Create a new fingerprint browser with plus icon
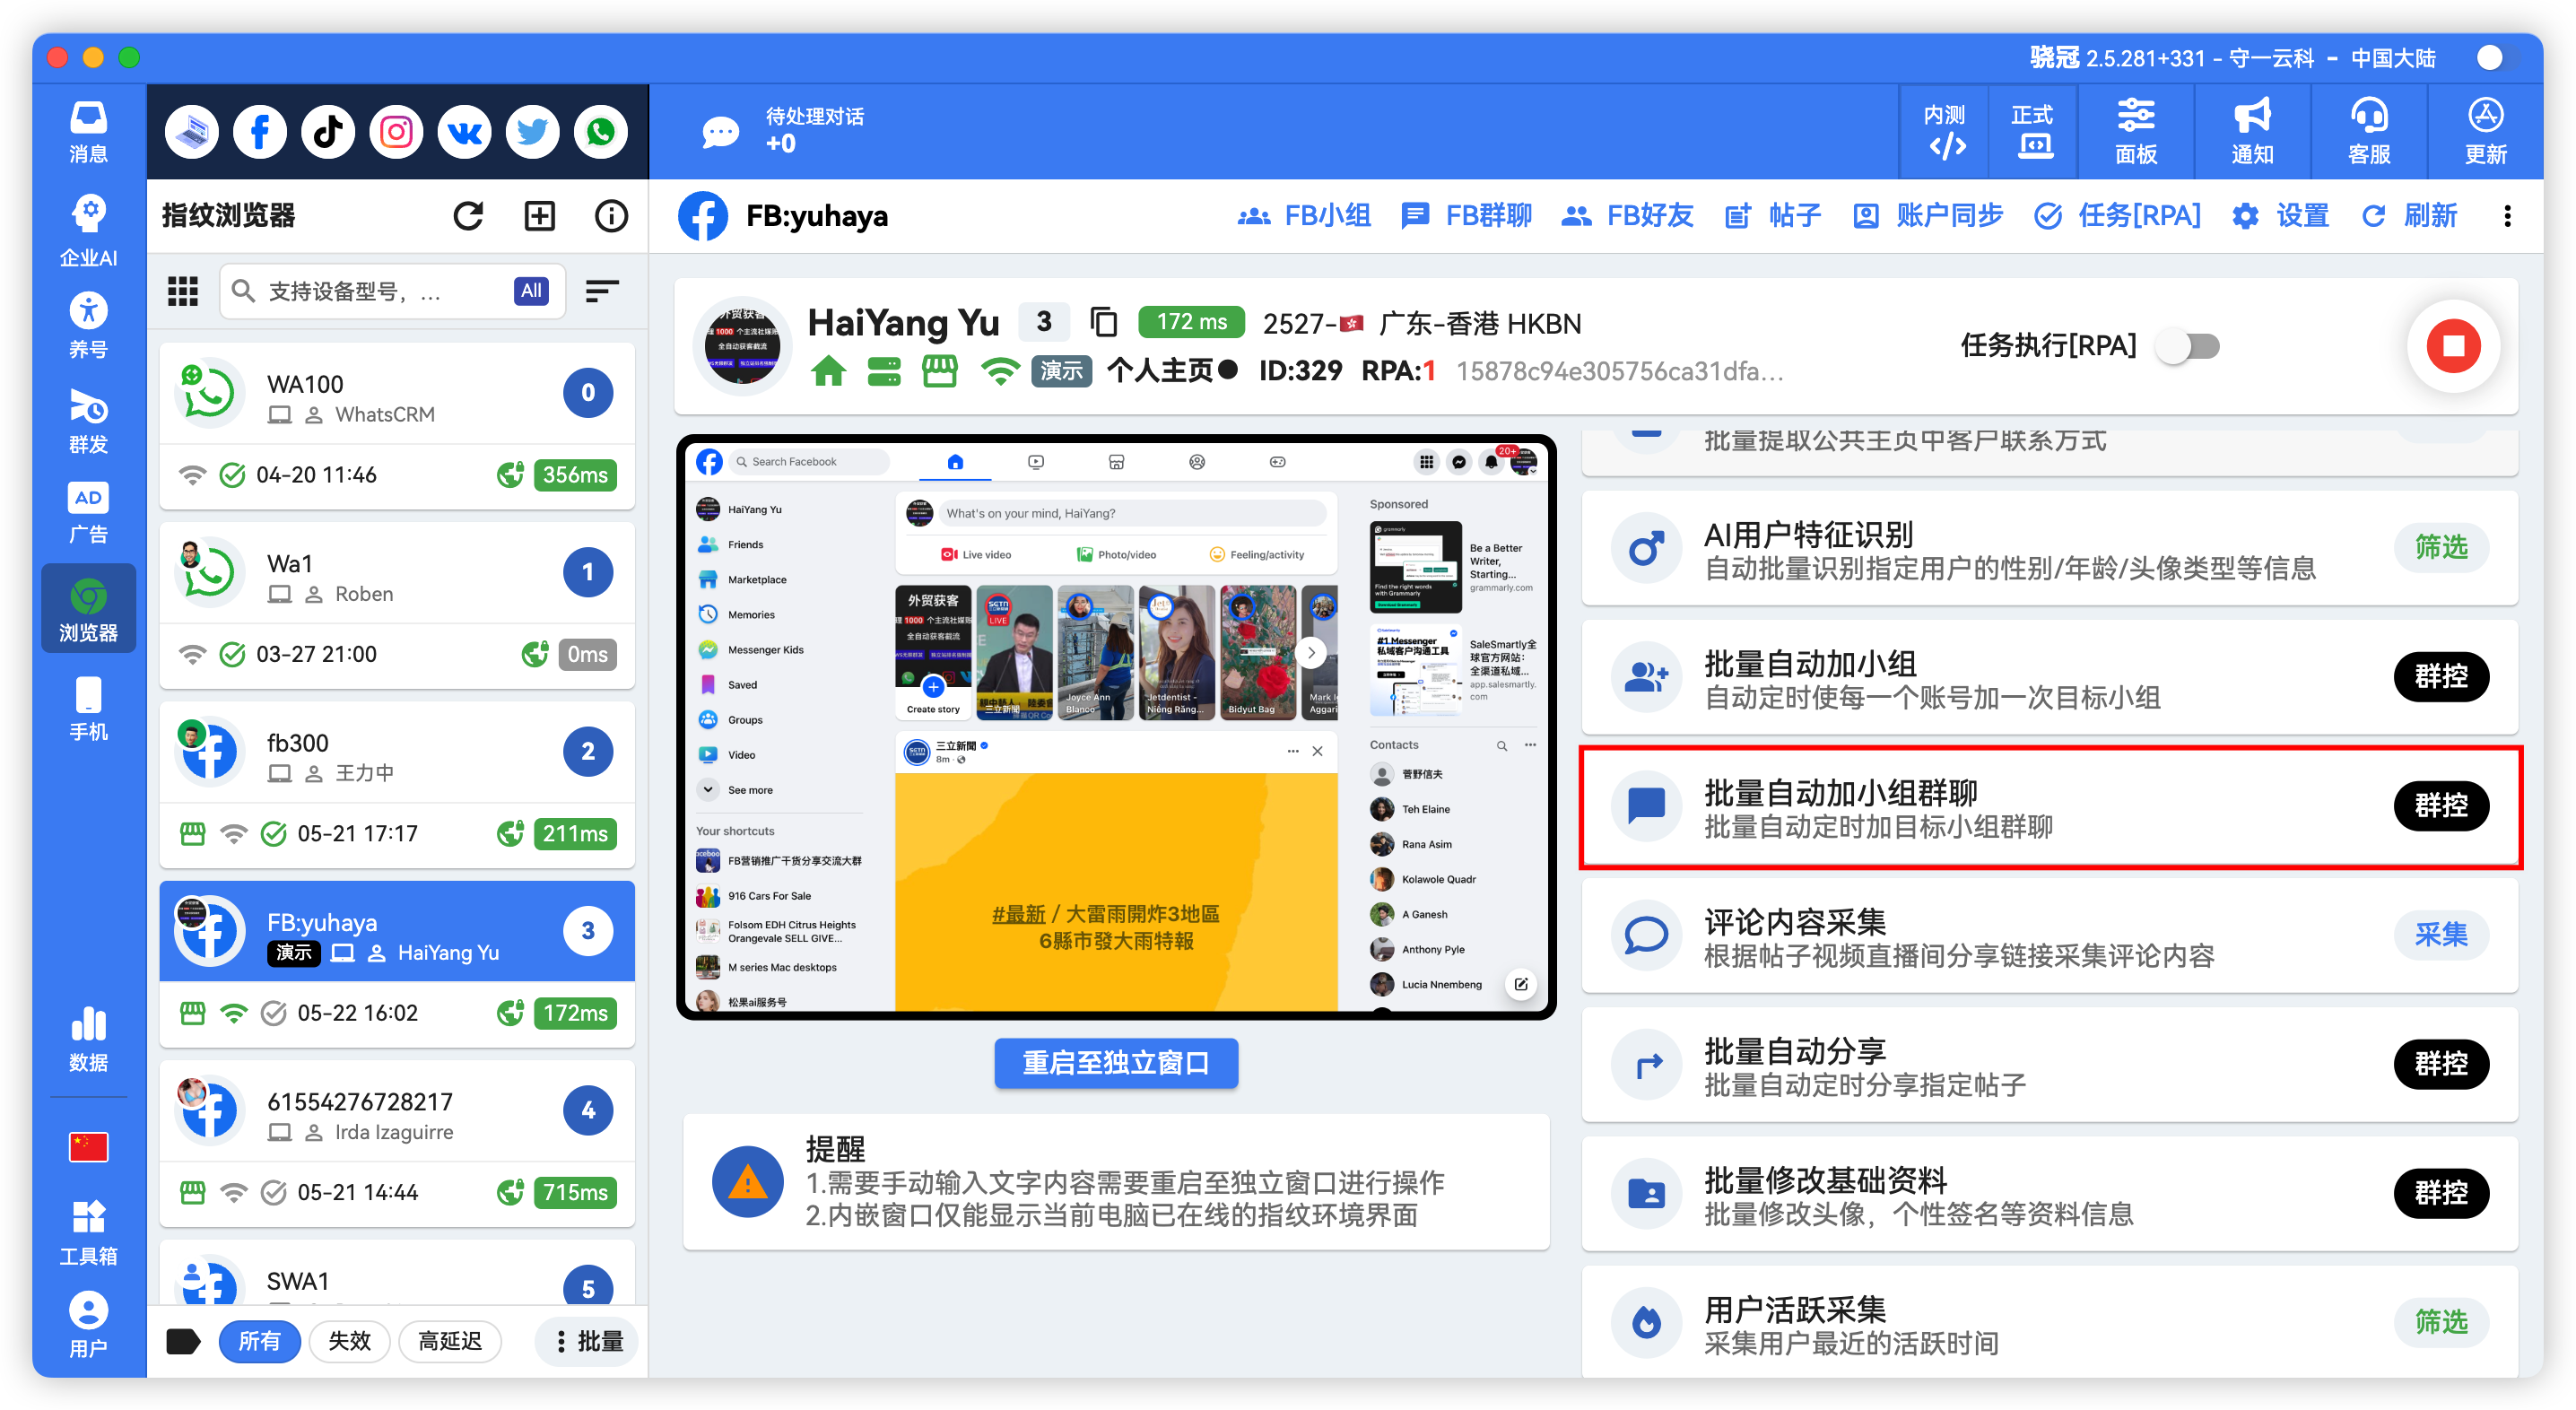This screenshot has width=2576, height=1410. 539,215
